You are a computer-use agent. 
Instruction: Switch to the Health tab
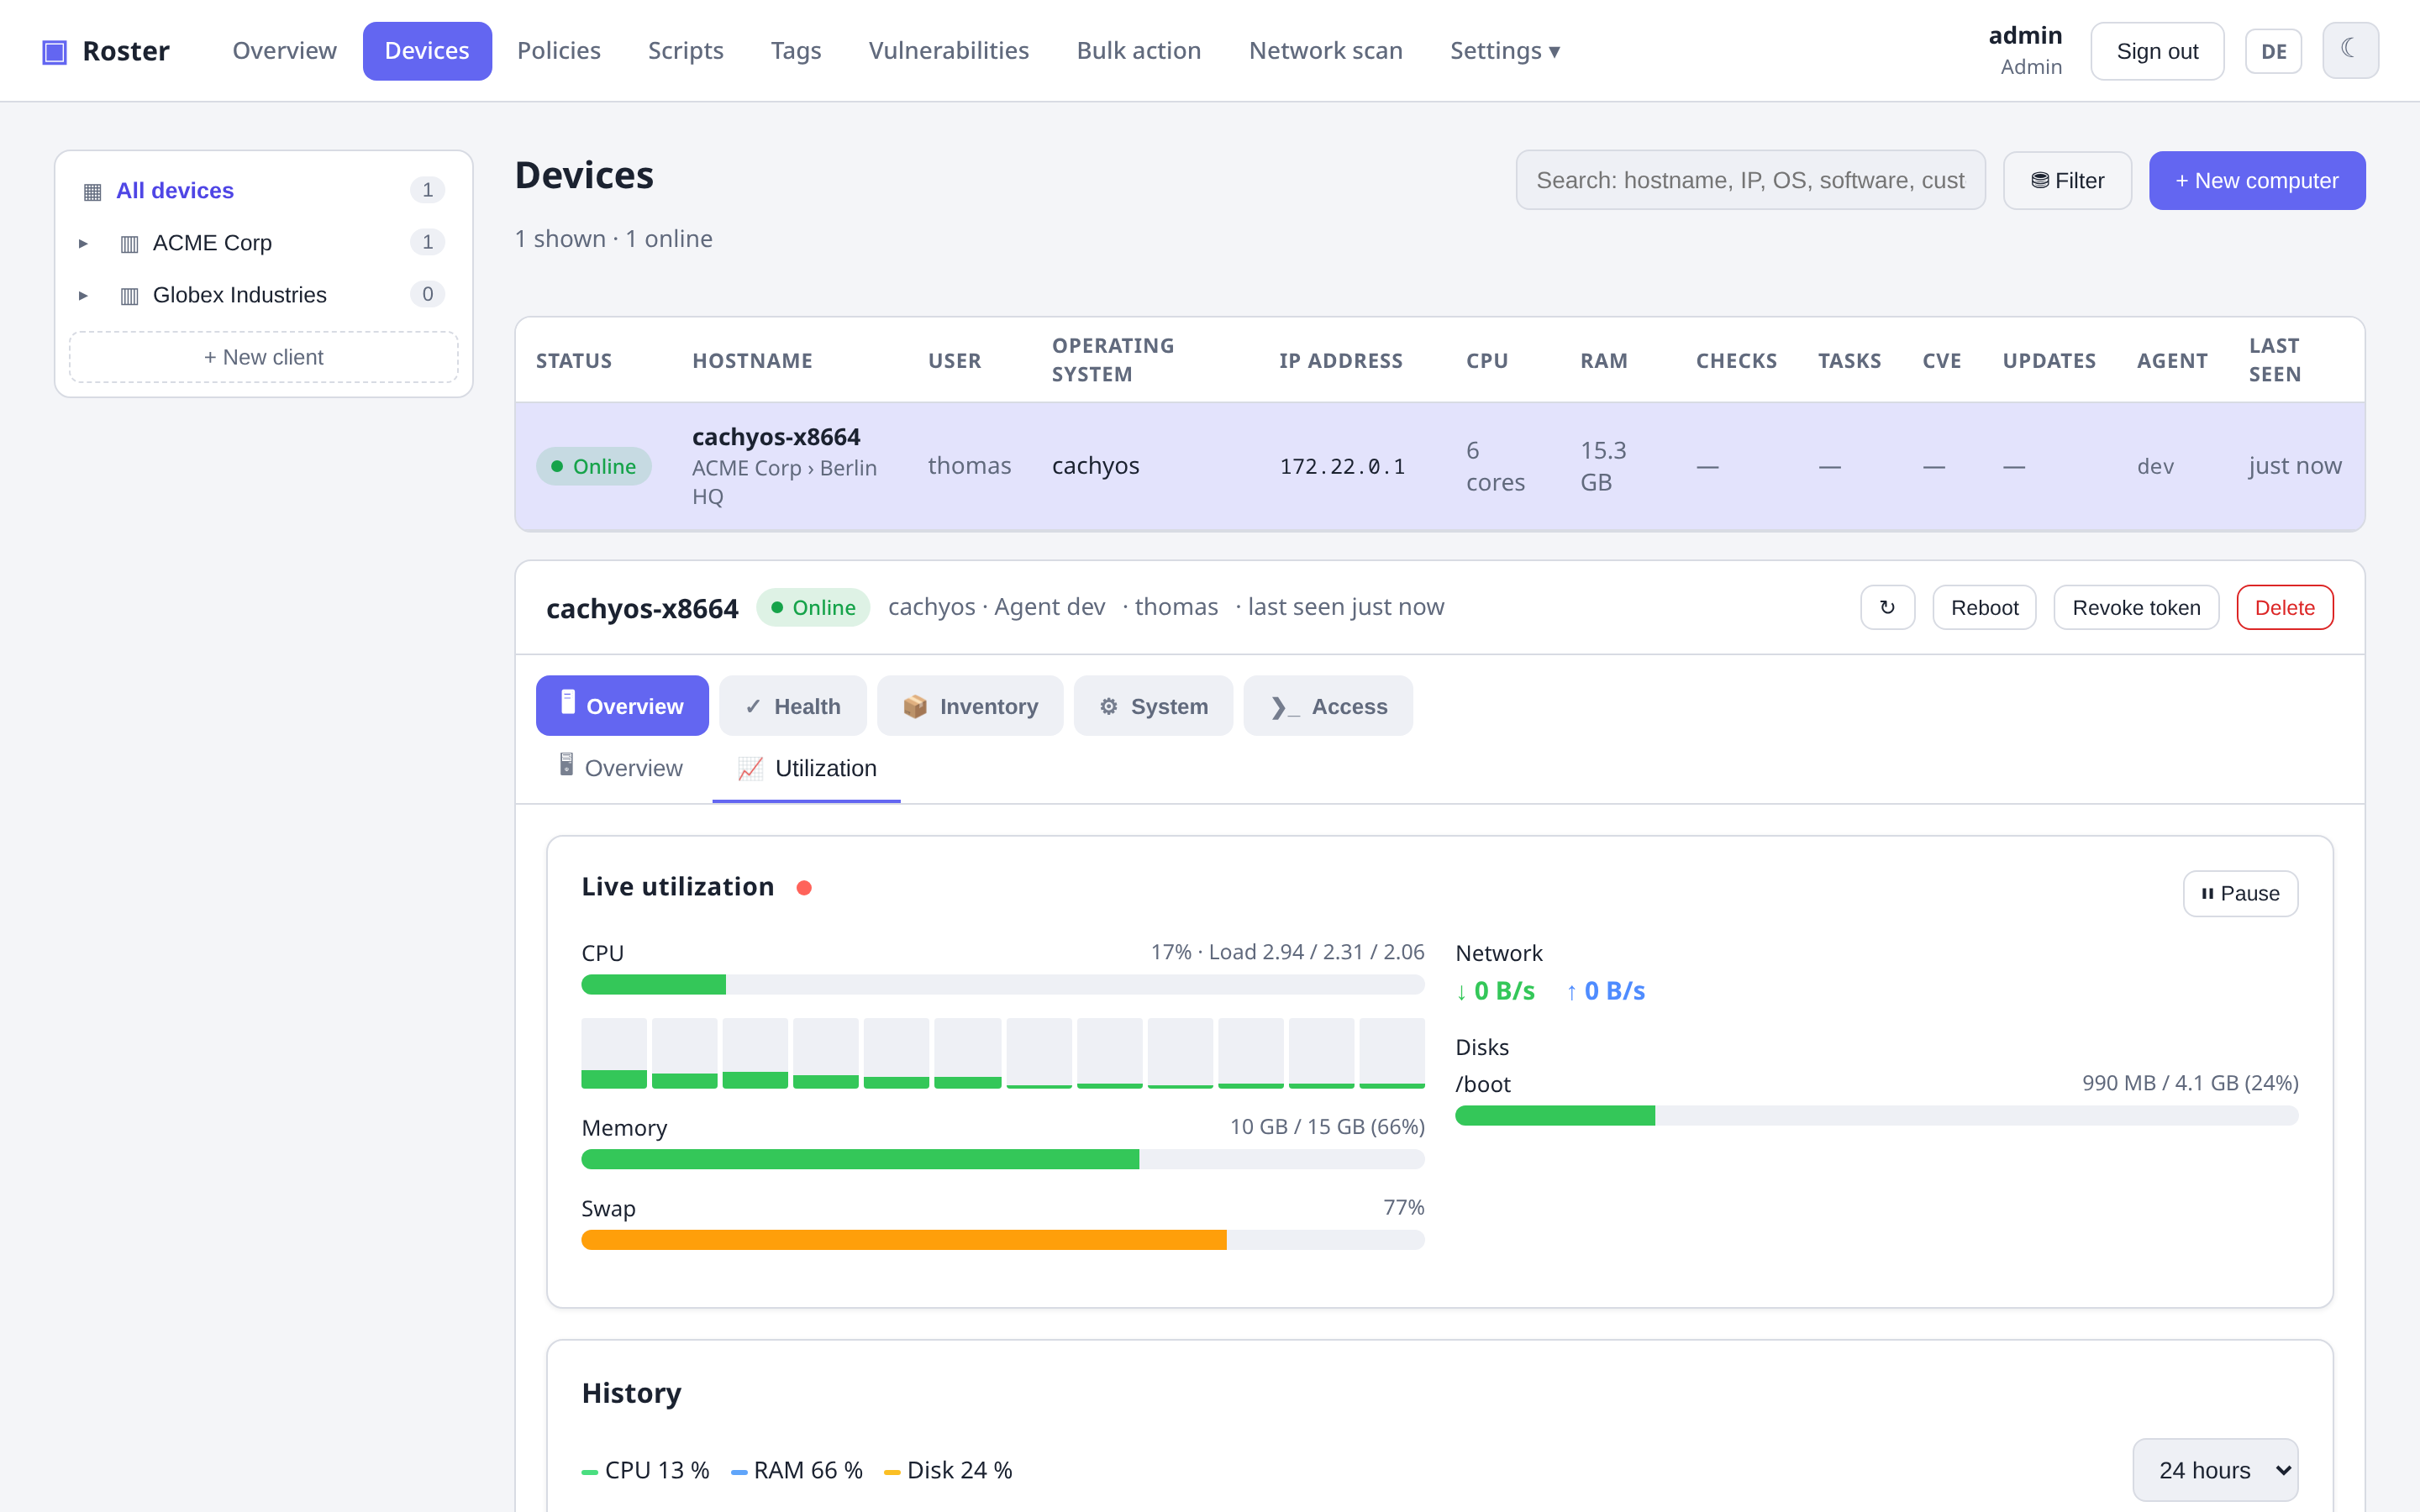tap(794, 706)
